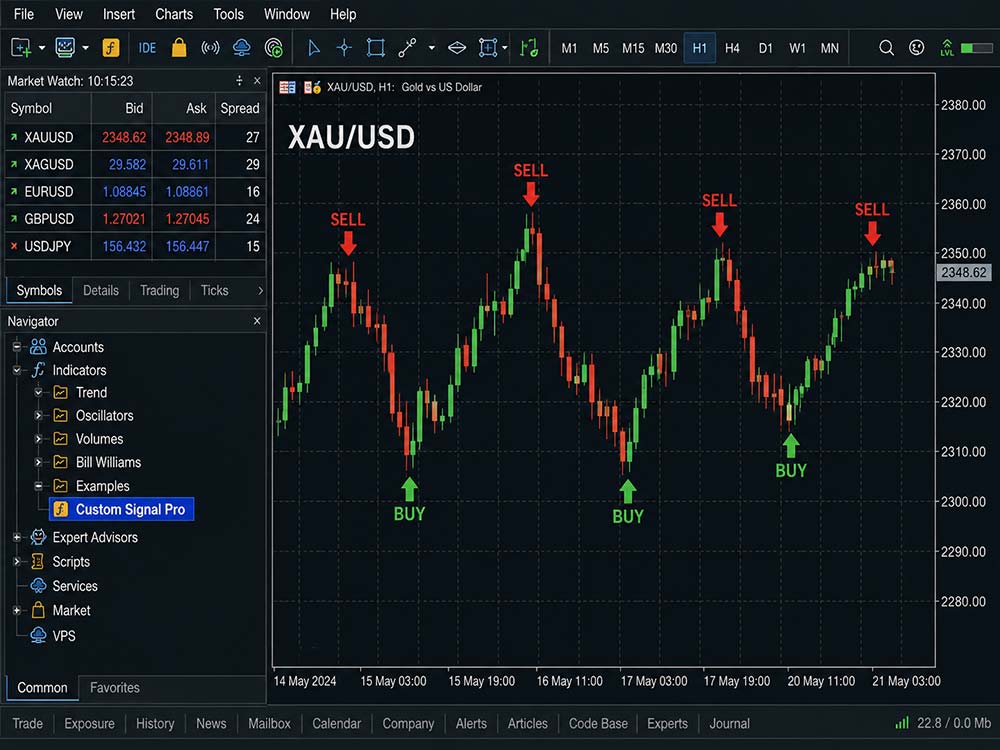Select the rectangle drawing tool
1000x750 pixels.
coord(376,48)
